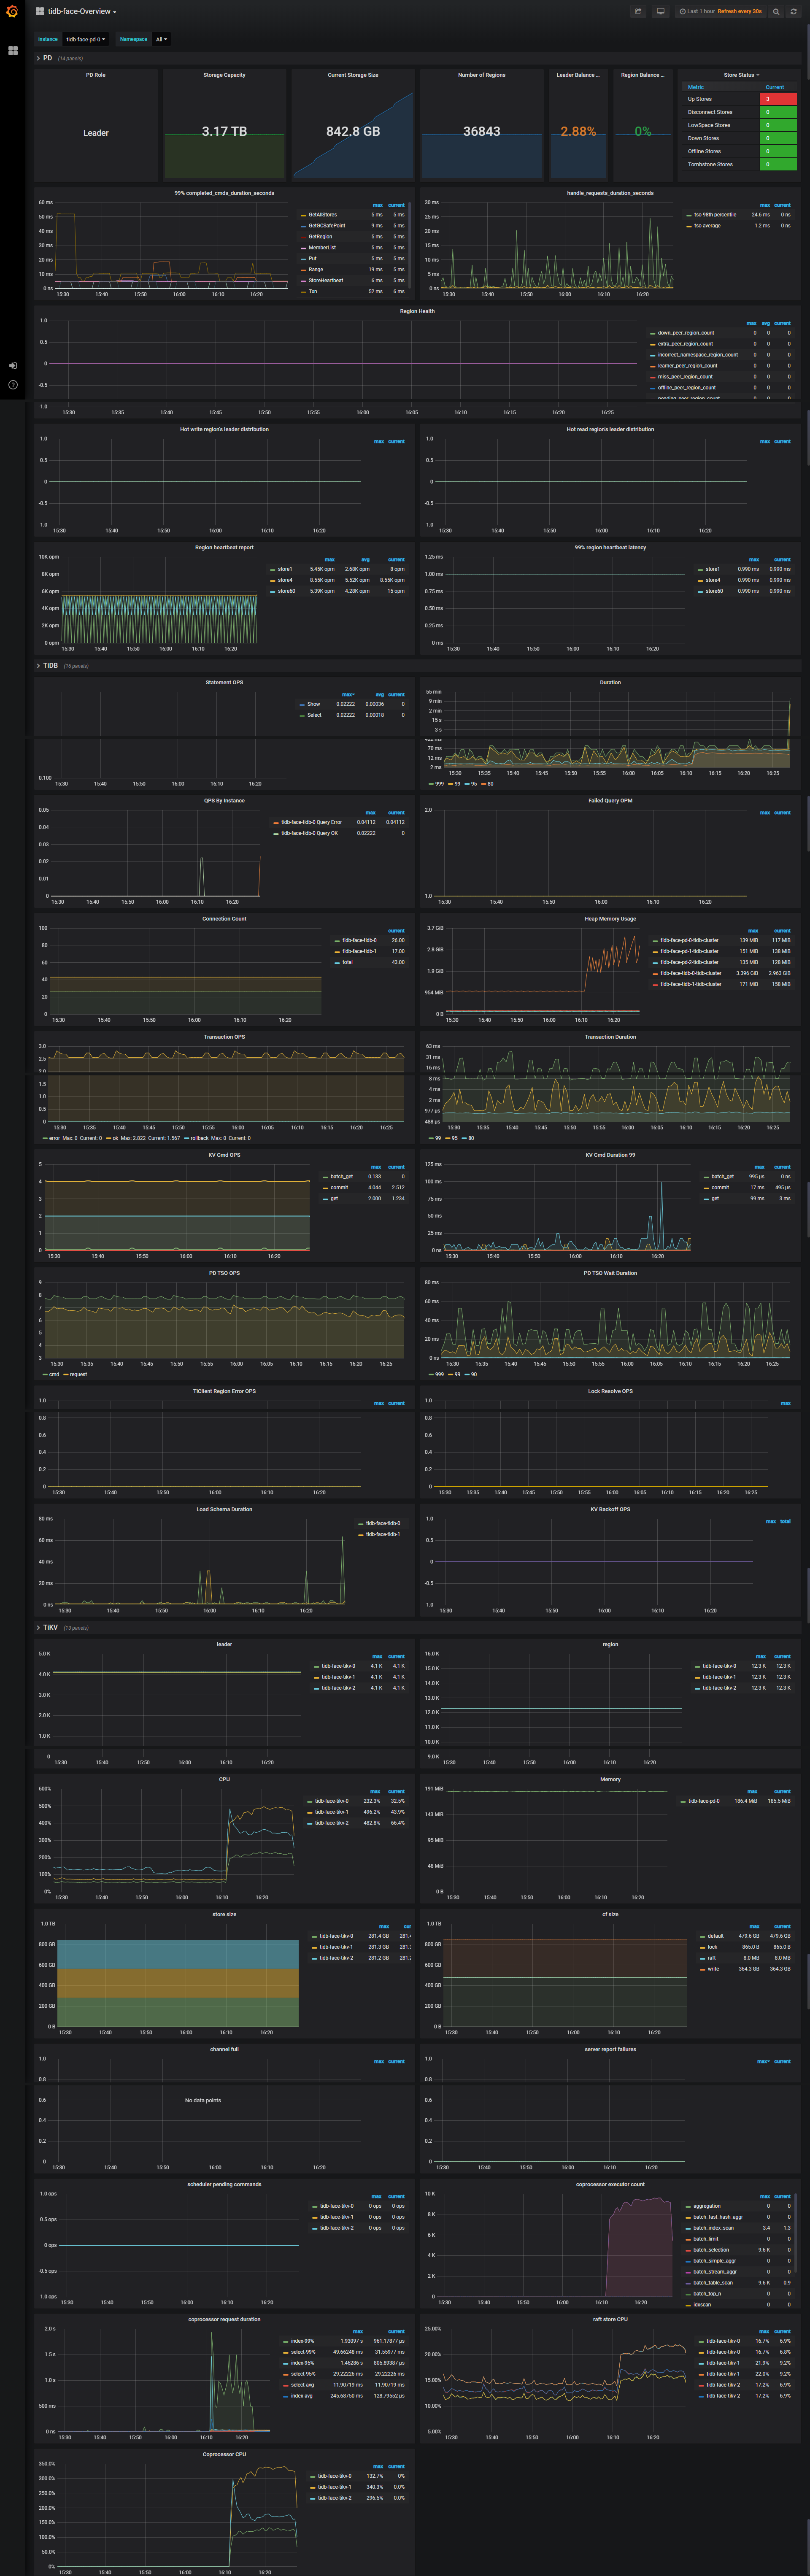Open the Dashboards grid icon in sidebar
Image resolution: width=810 pixels, height=2576 pixels.
point(13,50)
